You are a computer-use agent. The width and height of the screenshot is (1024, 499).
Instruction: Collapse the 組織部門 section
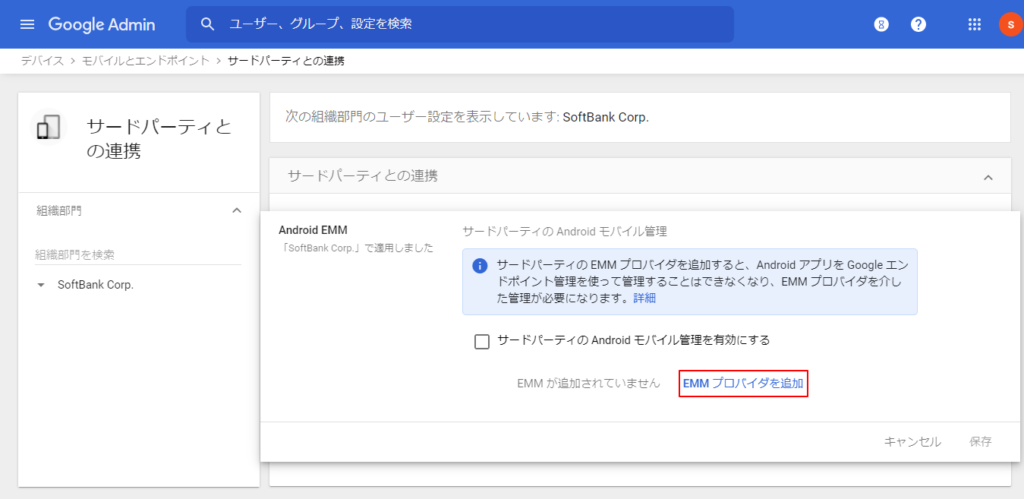pos(237,210)
